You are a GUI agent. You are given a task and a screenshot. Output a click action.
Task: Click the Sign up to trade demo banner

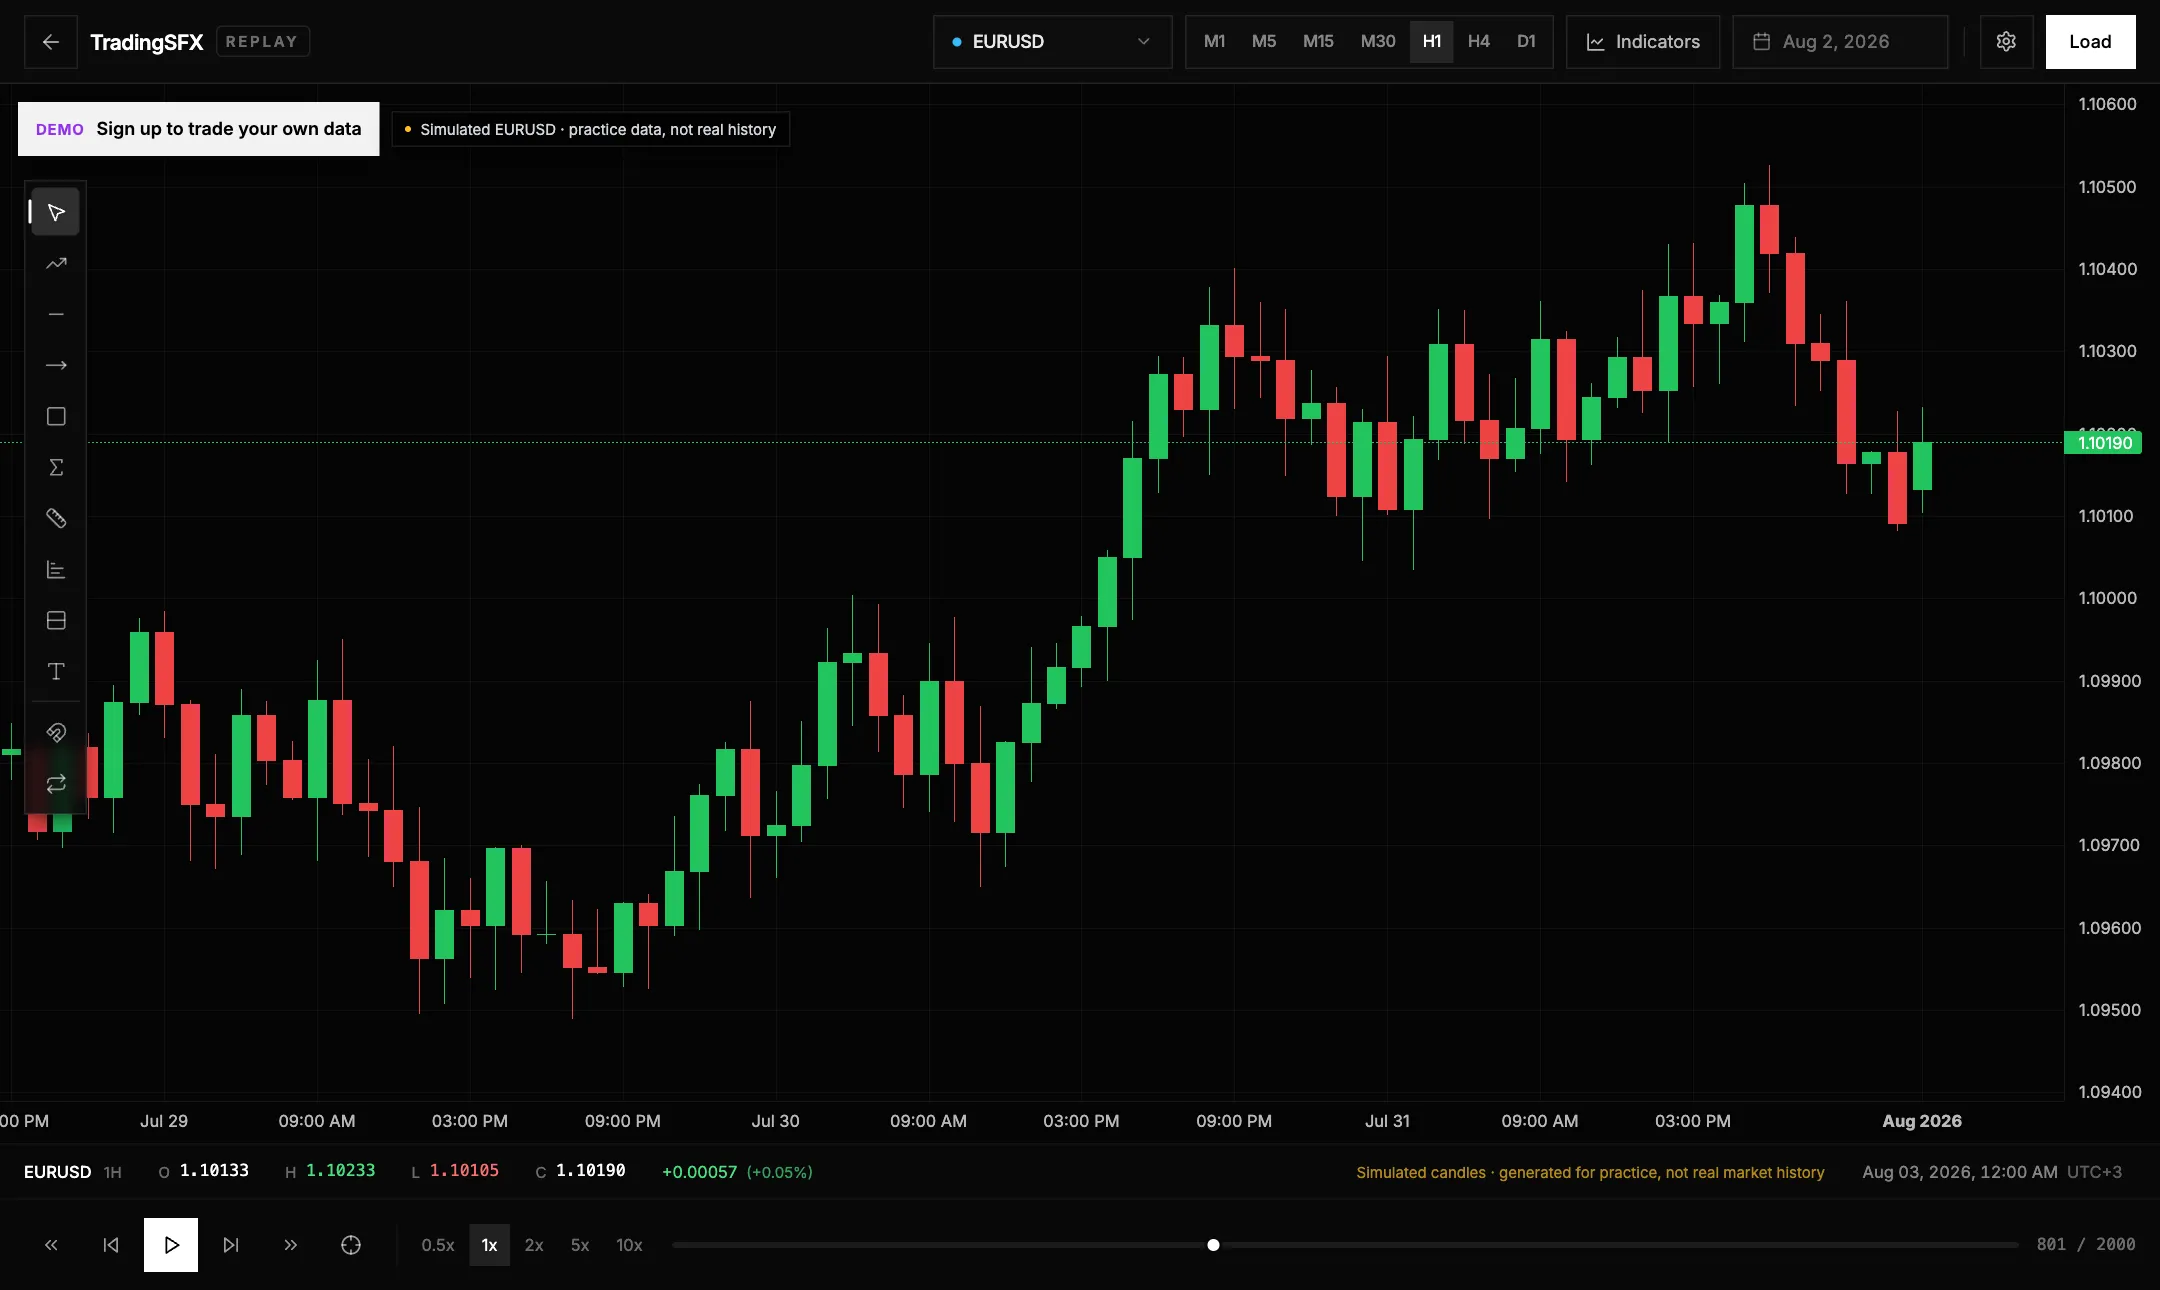(x=198, y=129)
